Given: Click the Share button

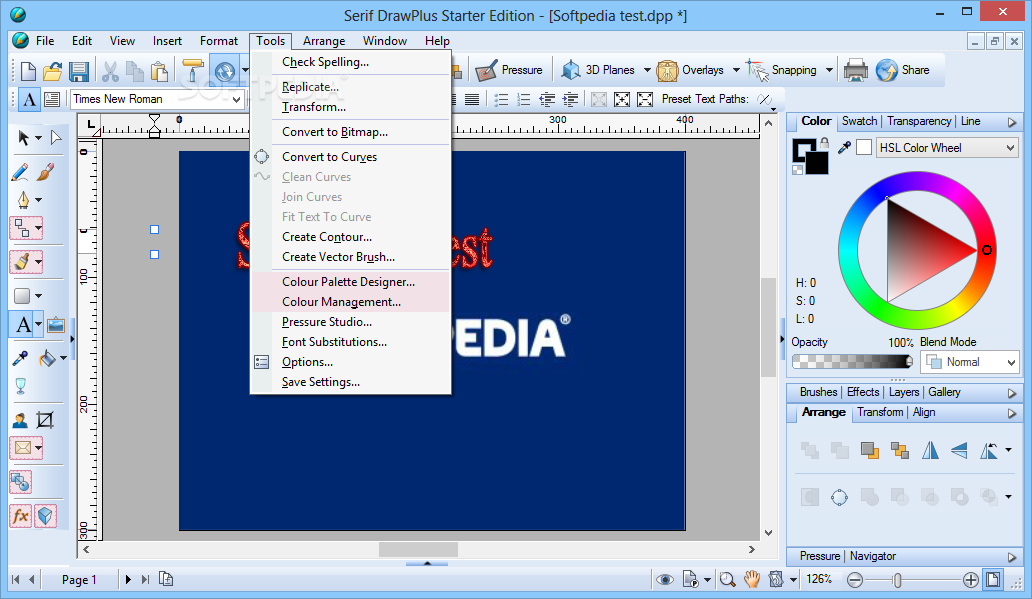Looking at the screenshot, I should [903, 70].
